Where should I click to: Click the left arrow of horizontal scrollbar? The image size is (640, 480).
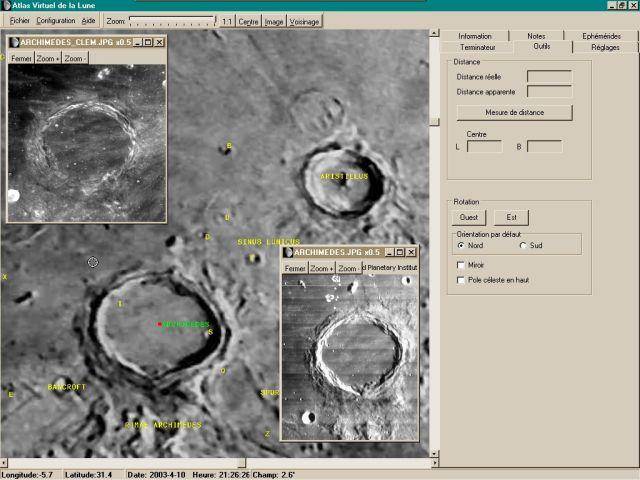click(4, 462)
